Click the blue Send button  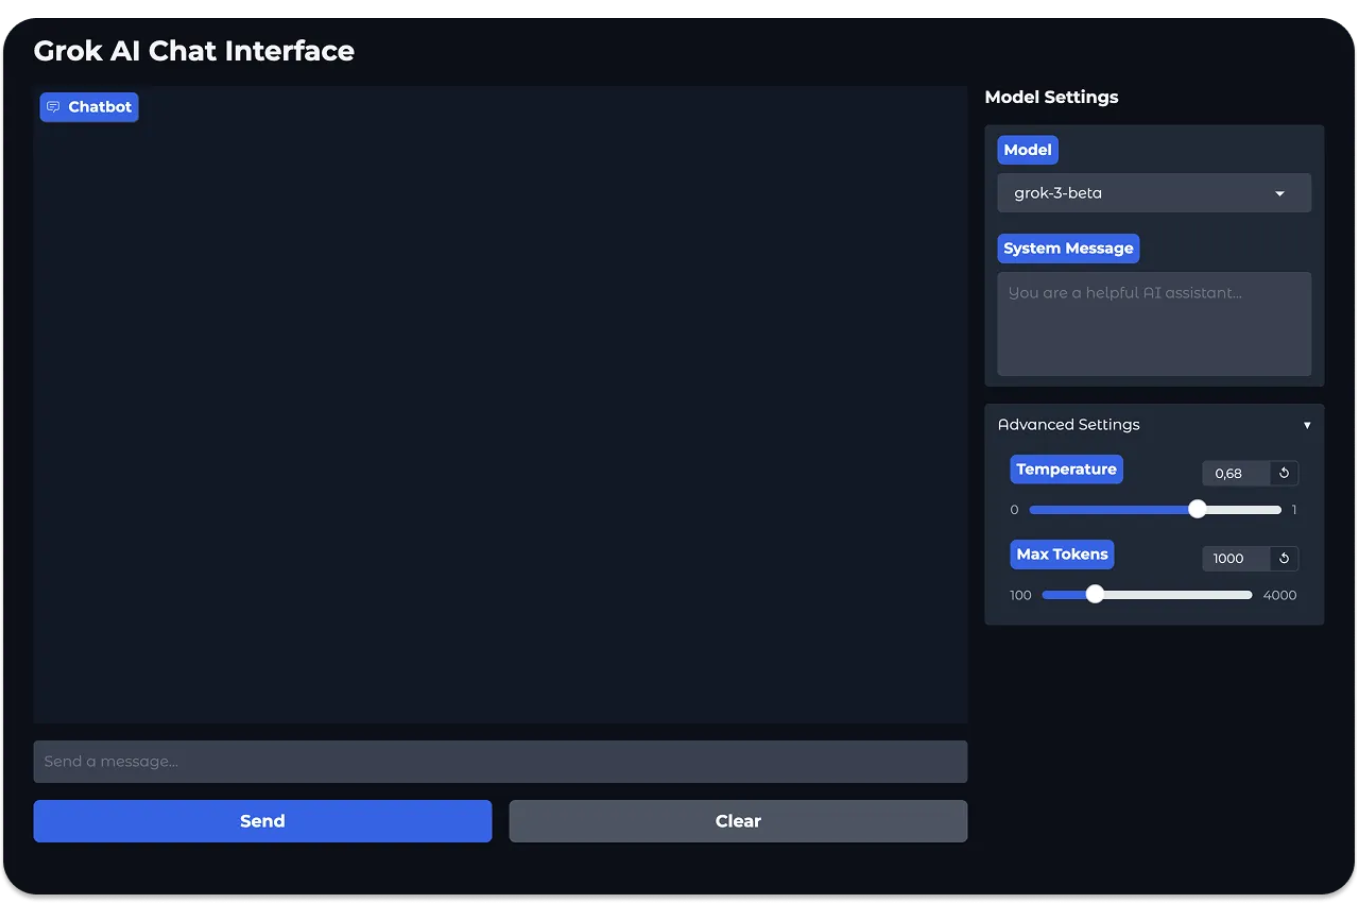point(262,821)
